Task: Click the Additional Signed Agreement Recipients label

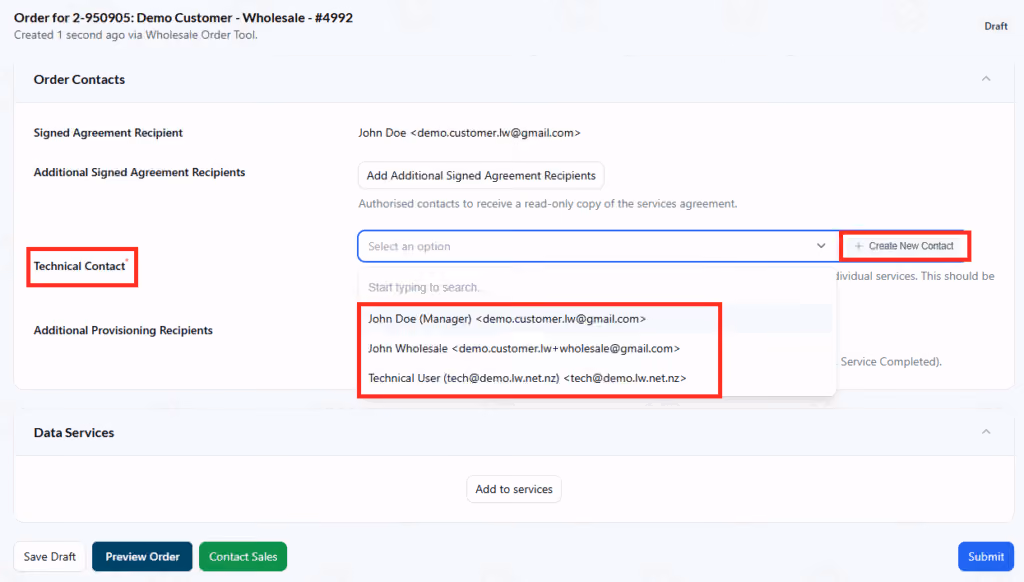Action: point(140,172)
